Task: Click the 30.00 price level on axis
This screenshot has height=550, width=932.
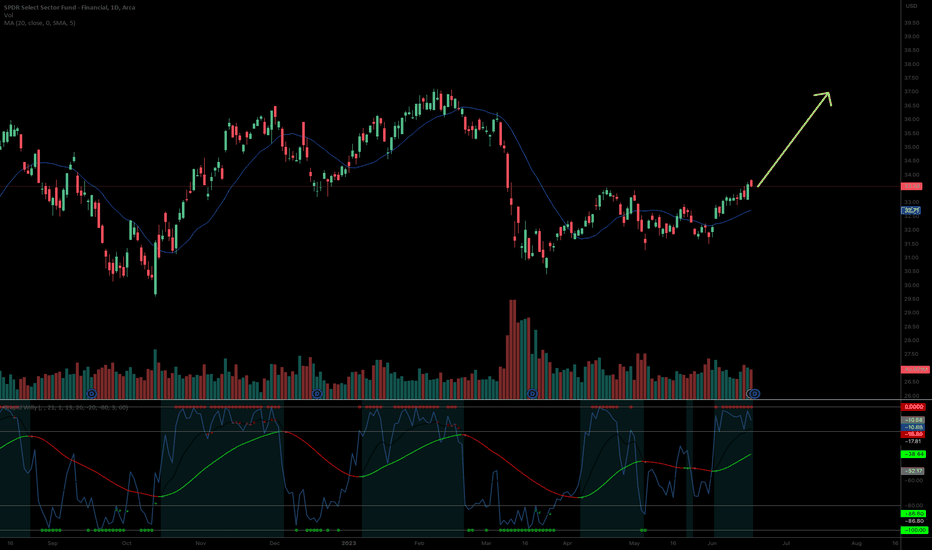Action: (911, 285)
